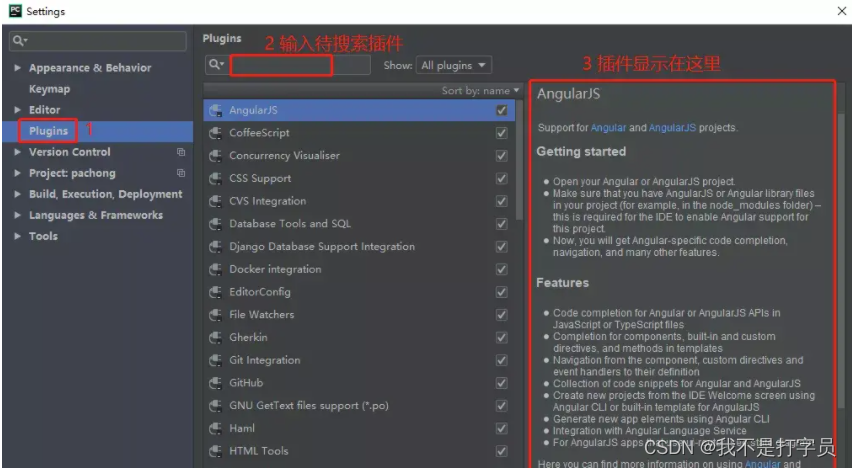Viewport: 852px width, 468px height.
Task: Uncheck the File Watchers plugin checkbox
Action: pos(502,315)
